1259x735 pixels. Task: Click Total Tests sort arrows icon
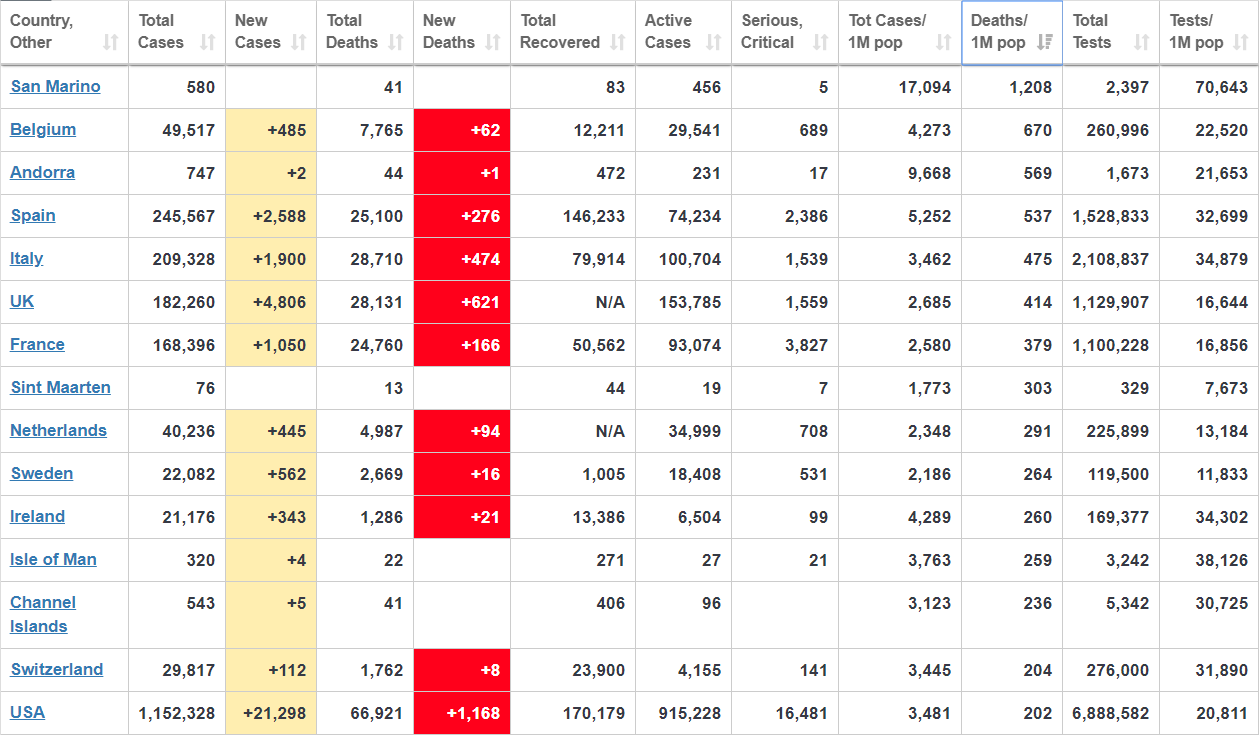1141,42
